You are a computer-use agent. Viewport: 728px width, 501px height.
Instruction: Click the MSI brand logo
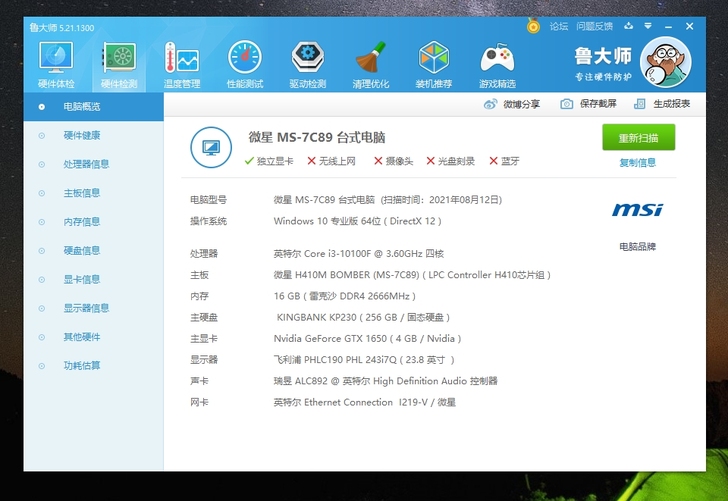click(637, 210)
